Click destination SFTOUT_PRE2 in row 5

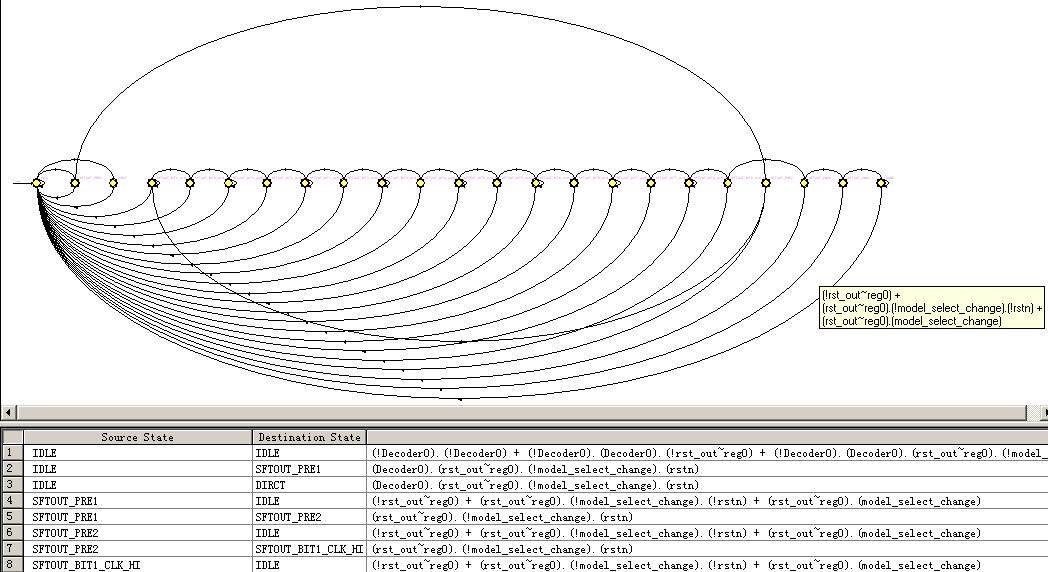coord(309,517)
